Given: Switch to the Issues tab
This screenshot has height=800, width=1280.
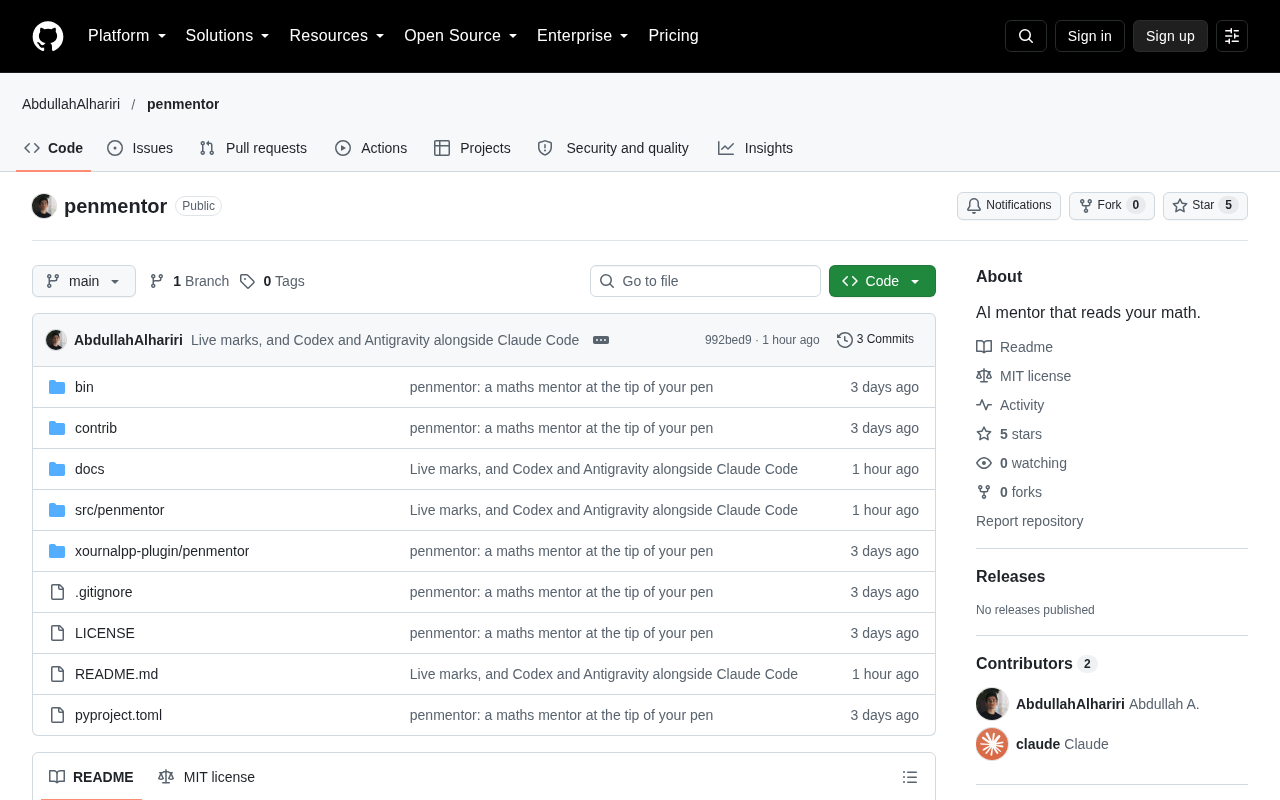Looking at the screenshot, I should [x=140, y=148].
